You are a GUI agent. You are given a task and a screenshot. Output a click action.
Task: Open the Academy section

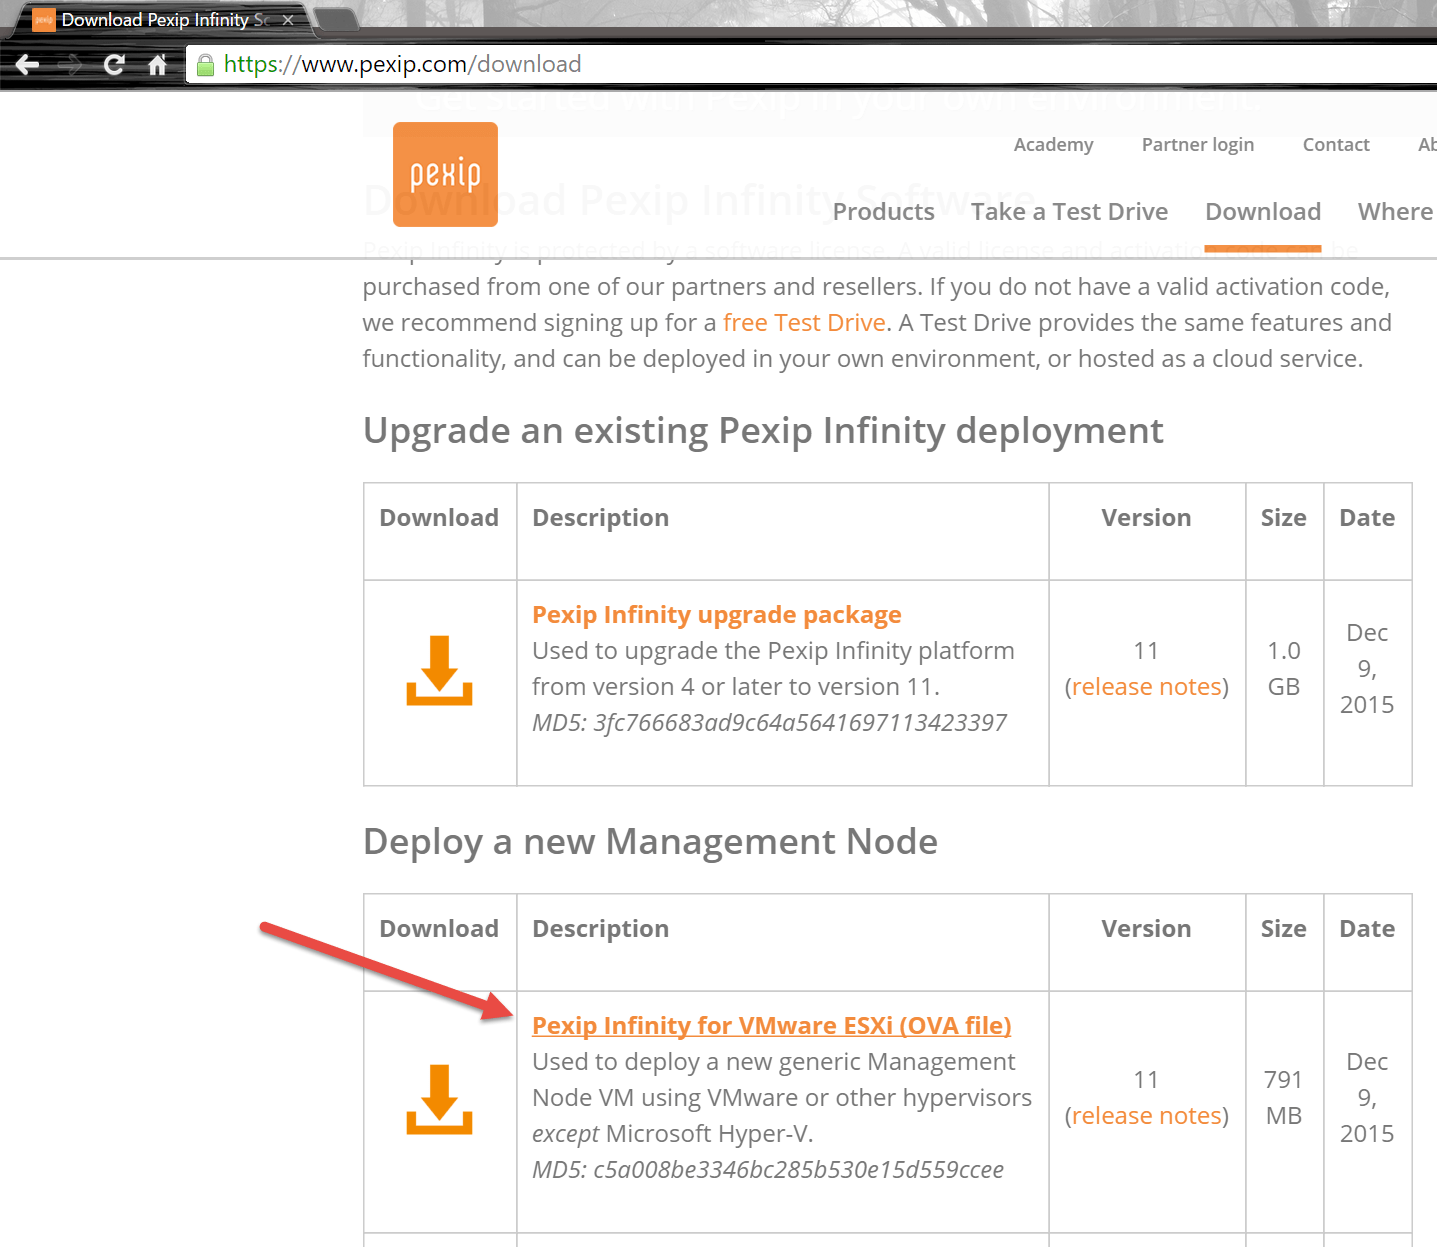click(1052, 144)
